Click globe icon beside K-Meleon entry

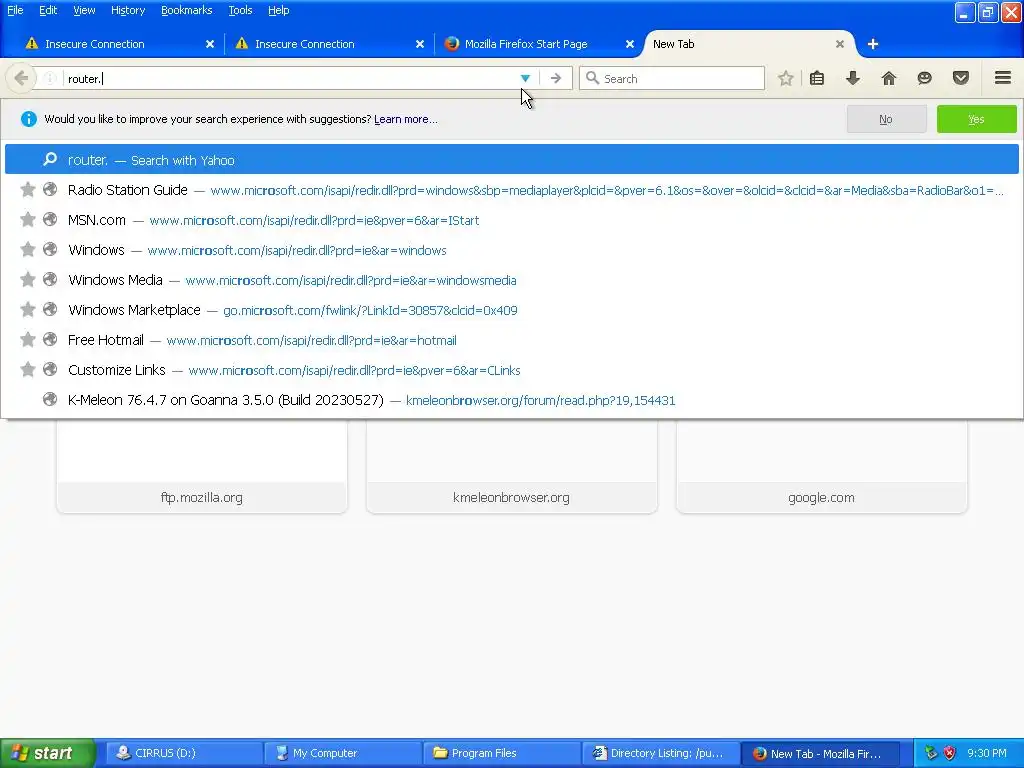(x=50, y=400)
